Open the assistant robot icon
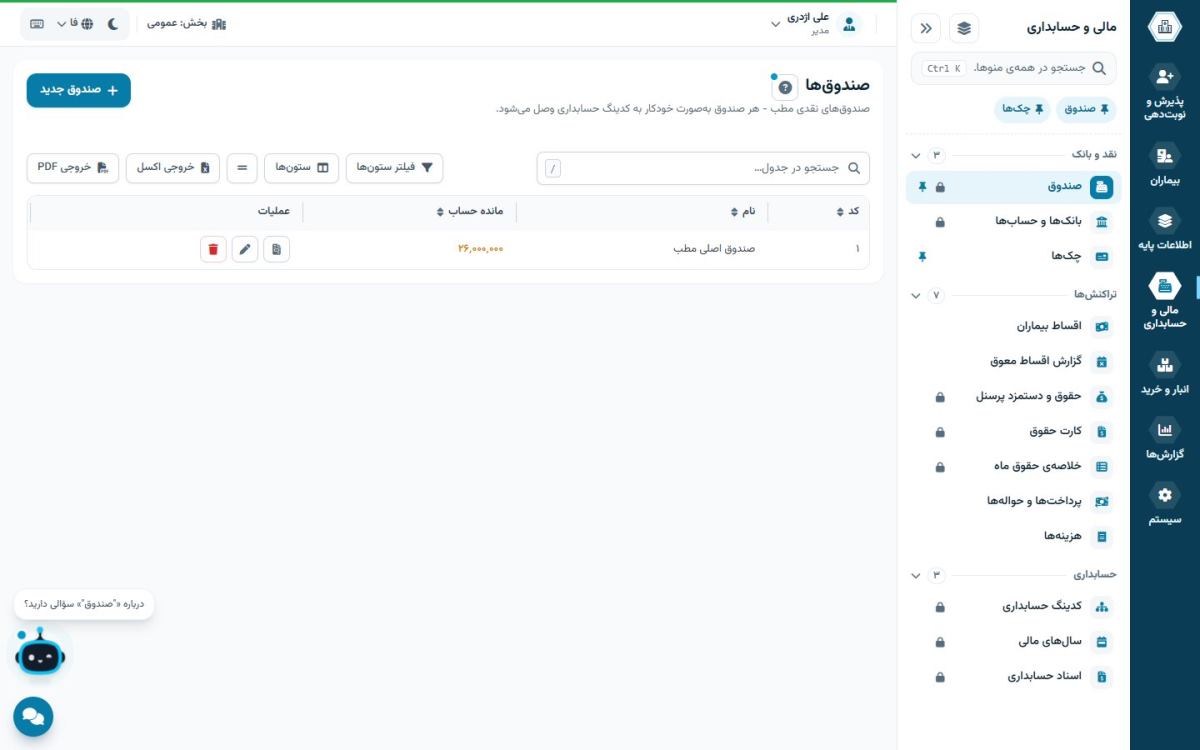Screen dimensions: 1200x750 [x=40, y=652]
